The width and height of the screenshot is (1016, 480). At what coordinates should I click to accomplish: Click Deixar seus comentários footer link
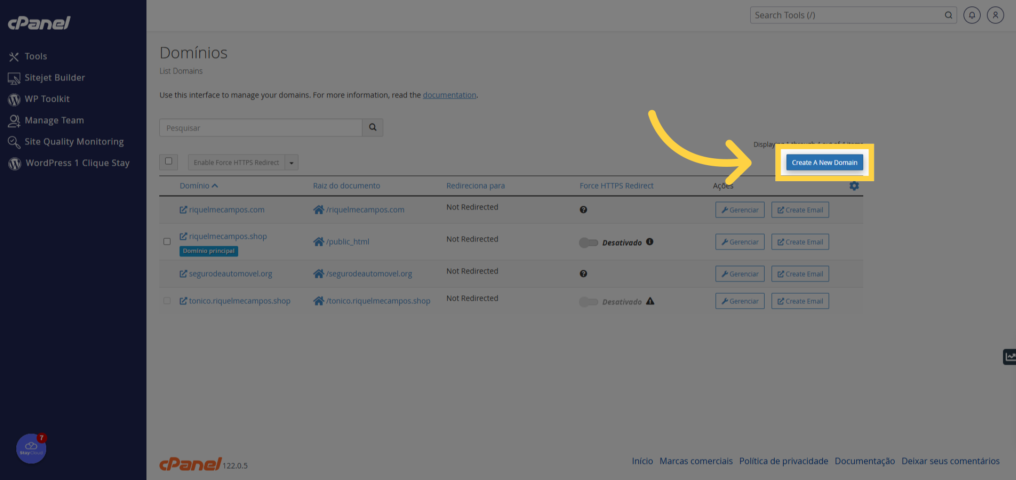coord(951,461)
